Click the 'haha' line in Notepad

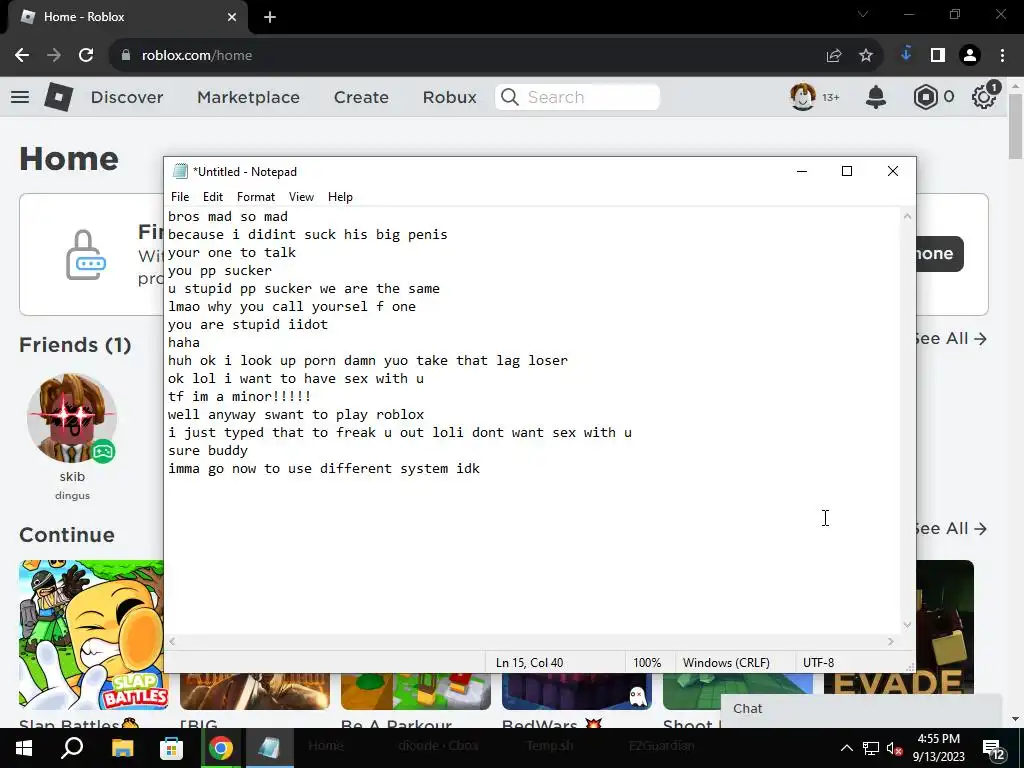pos(184,343)
